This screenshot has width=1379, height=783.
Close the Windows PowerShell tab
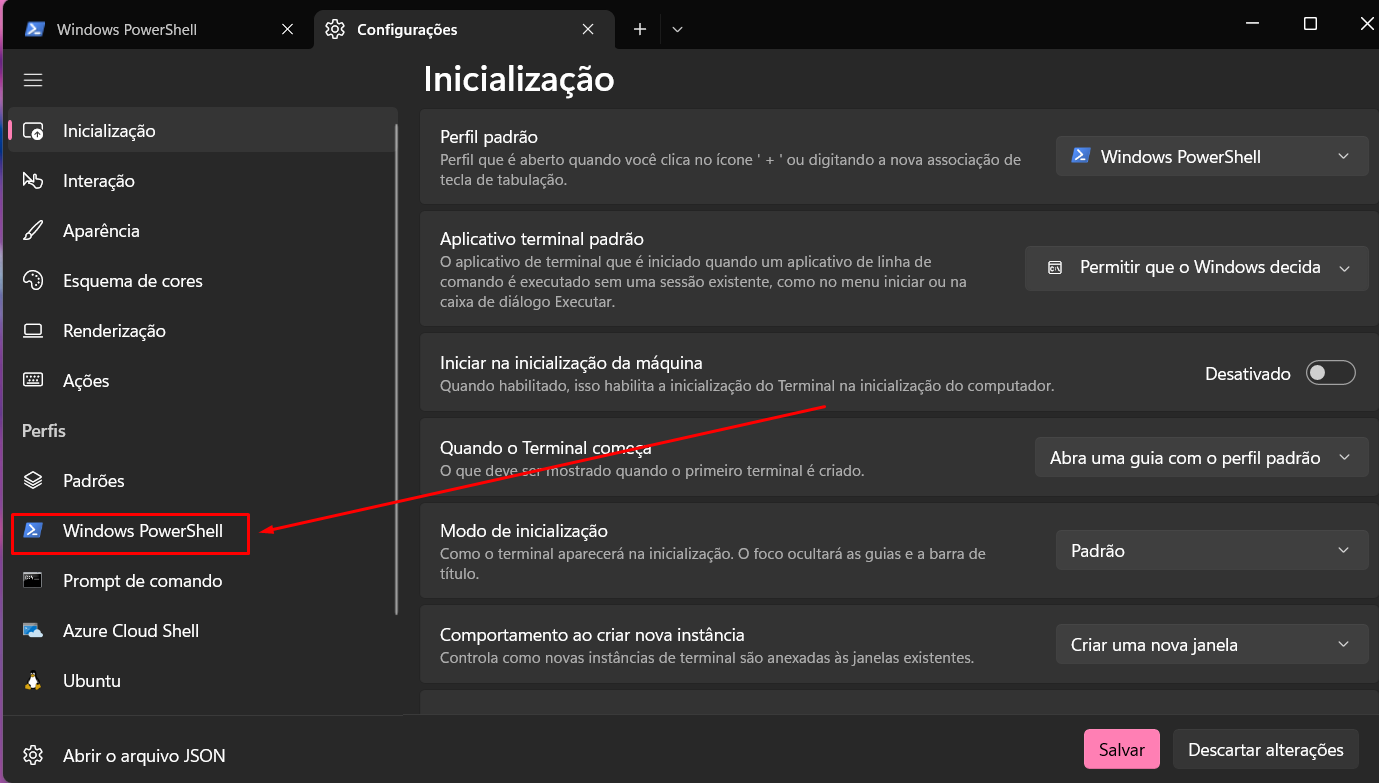[x=288, y=29]
